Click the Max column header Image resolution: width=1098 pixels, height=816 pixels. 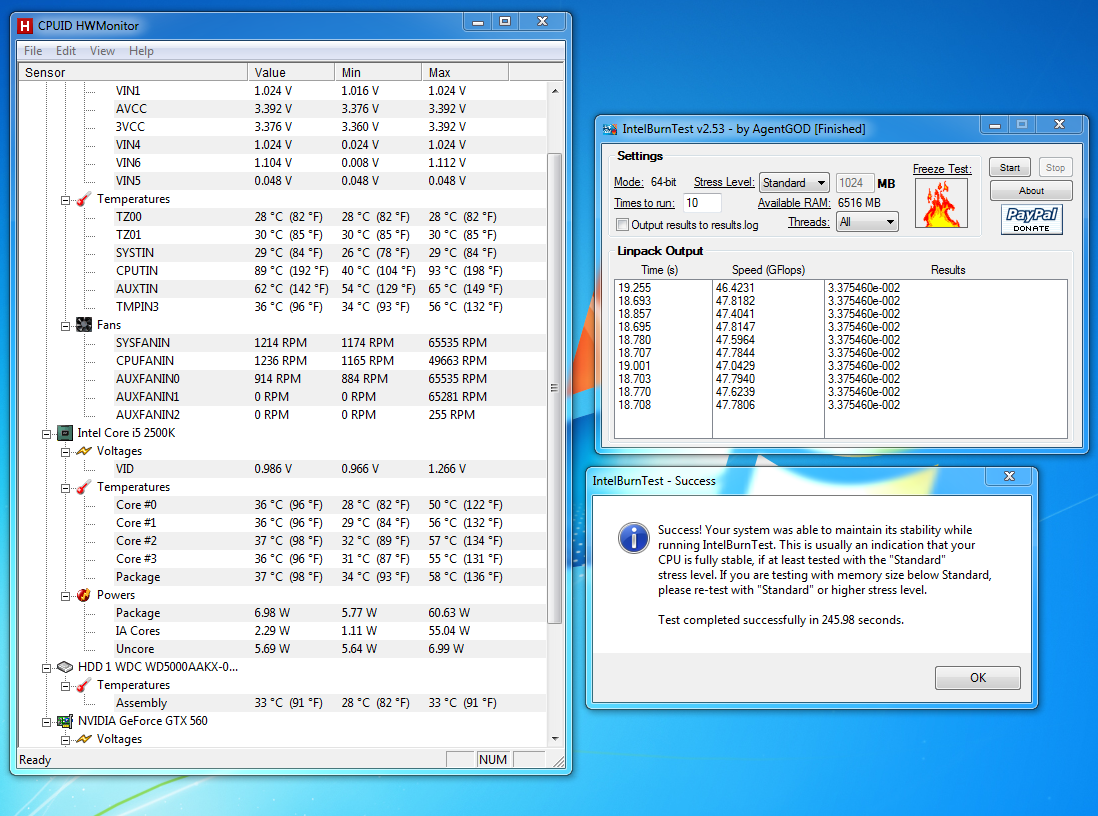[x=465, y=72]
